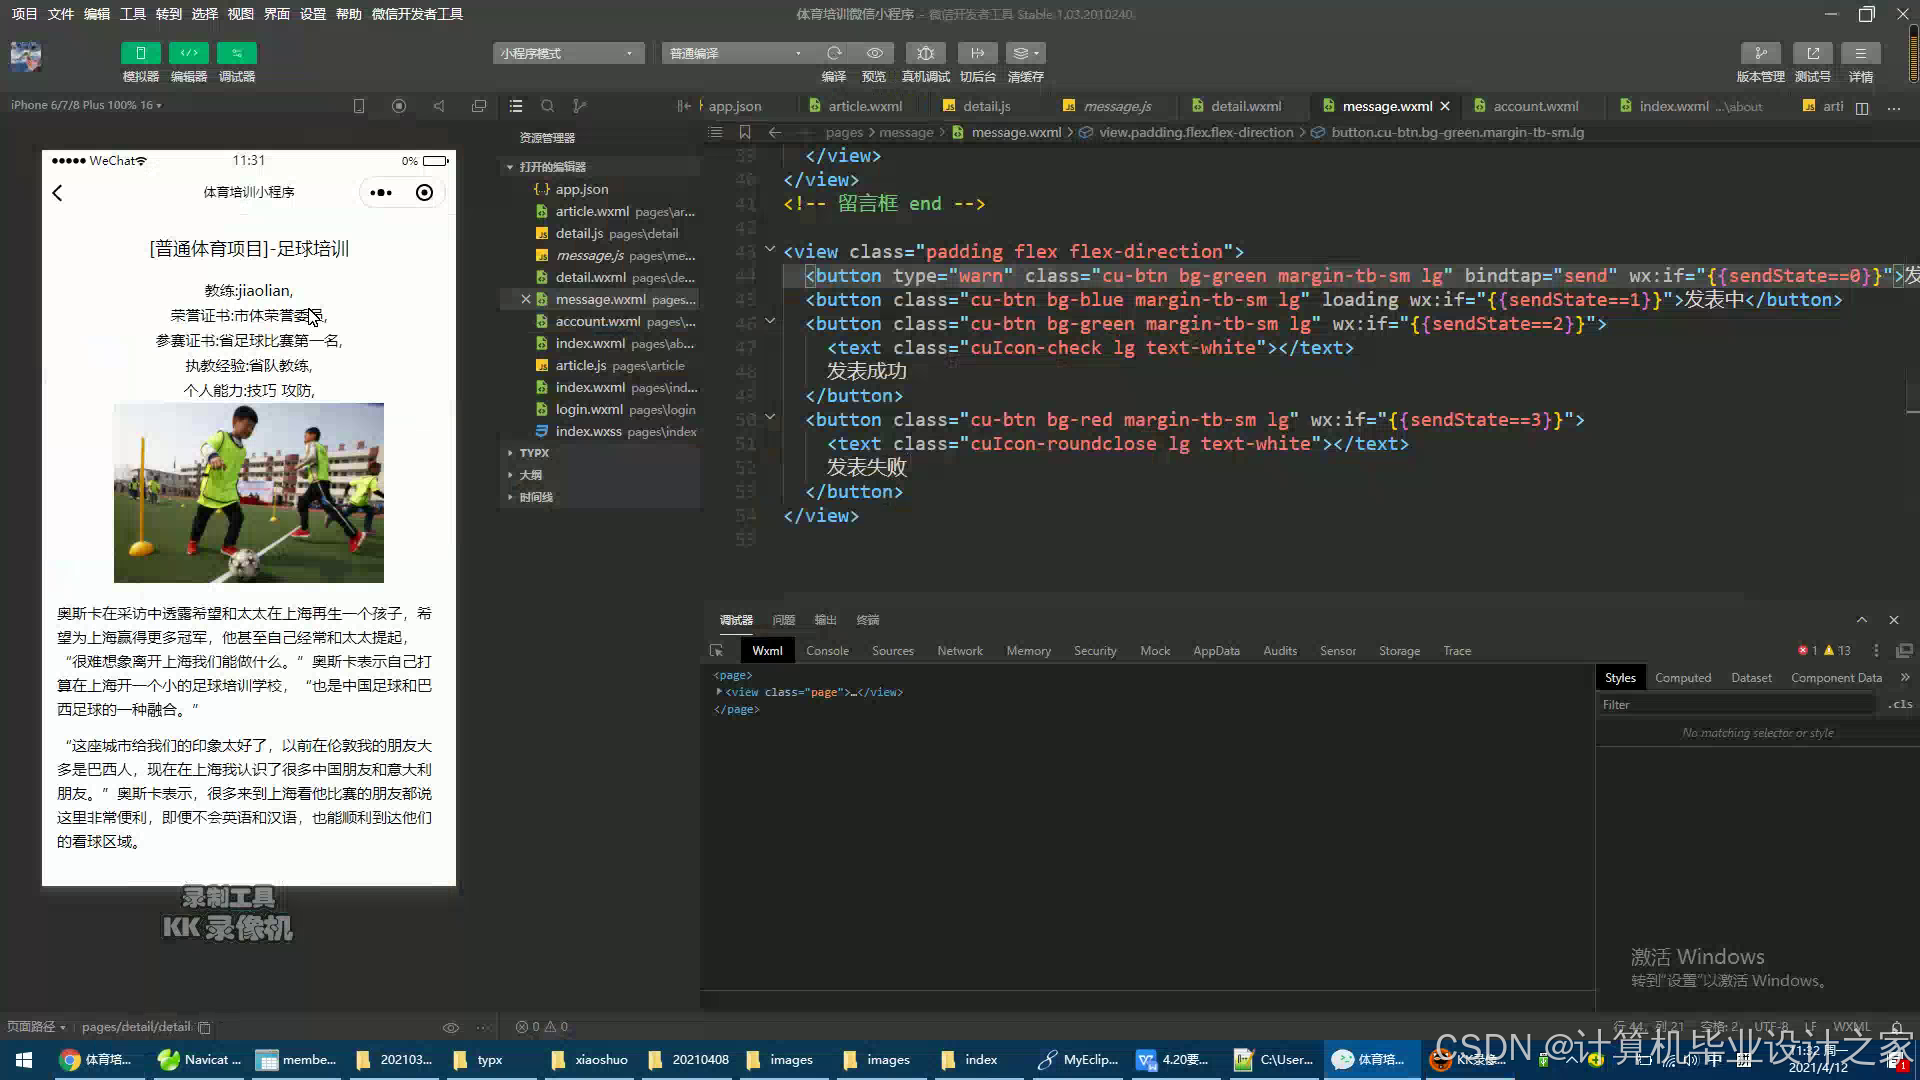Click the Styles filter input

coord(1738,705)
